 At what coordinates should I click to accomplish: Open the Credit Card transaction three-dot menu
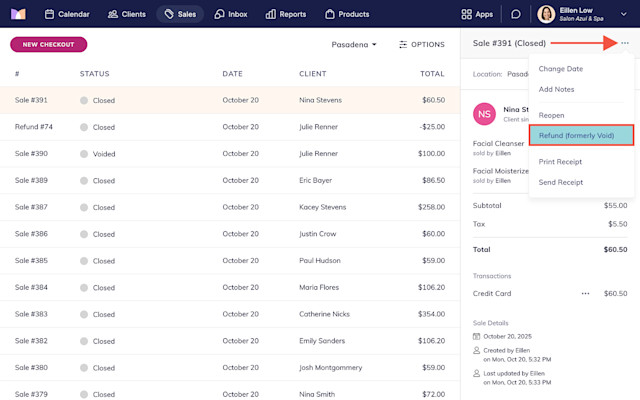pos(585,293)
